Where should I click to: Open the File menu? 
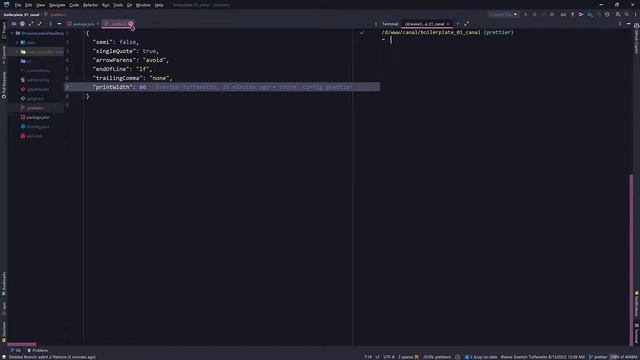click(18, 5)
